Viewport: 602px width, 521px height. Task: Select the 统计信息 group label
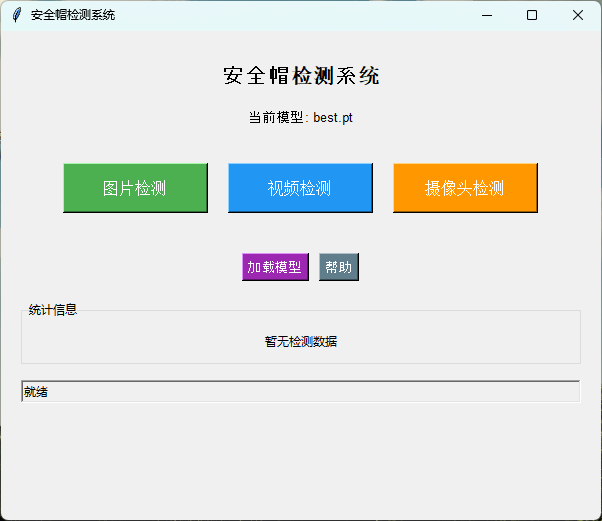pos(53,310)
